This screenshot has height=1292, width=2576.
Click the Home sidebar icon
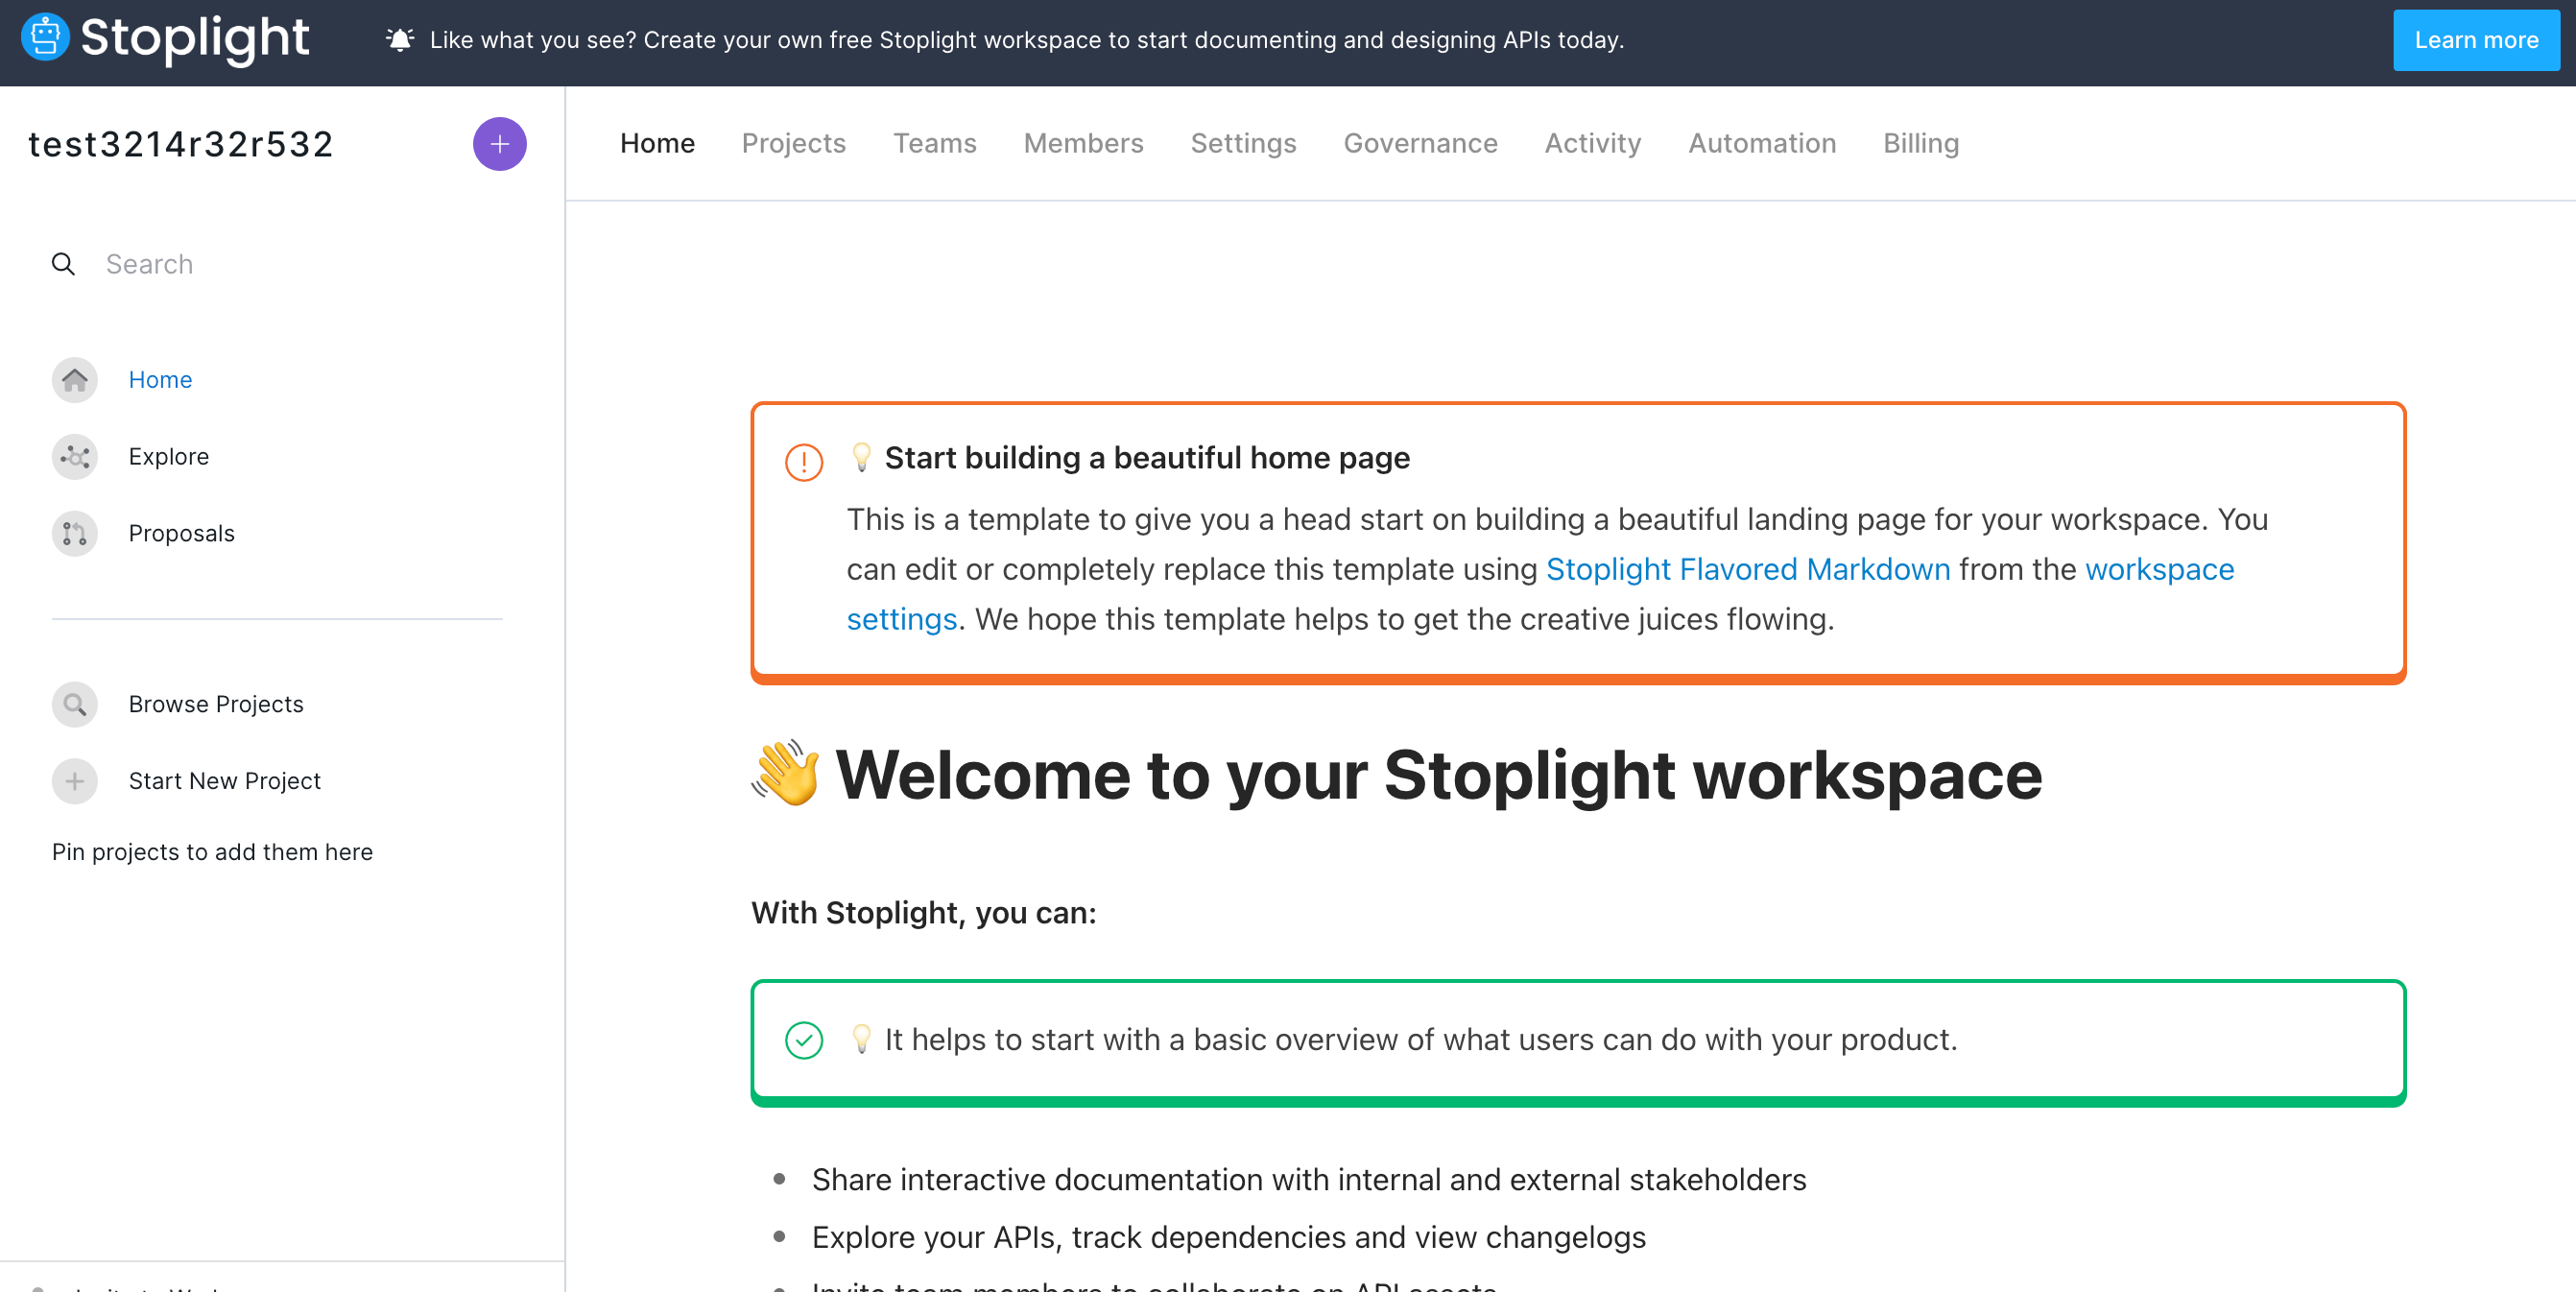(x=76, y=377)
